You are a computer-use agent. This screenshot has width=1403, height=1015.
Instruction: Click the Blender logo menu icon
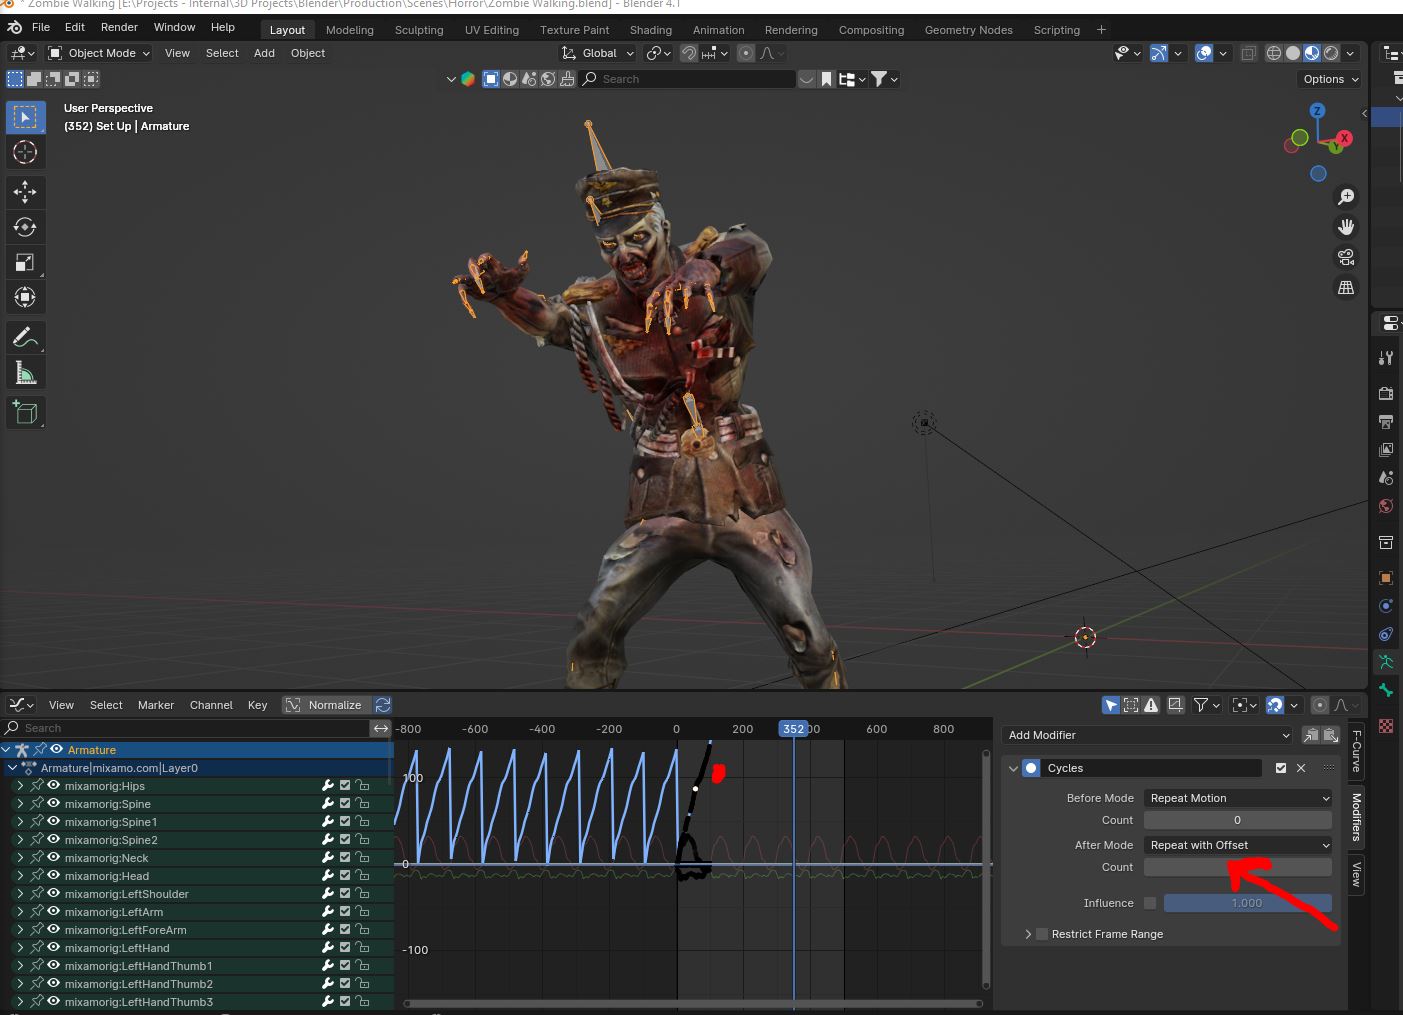tap(14, 27)
